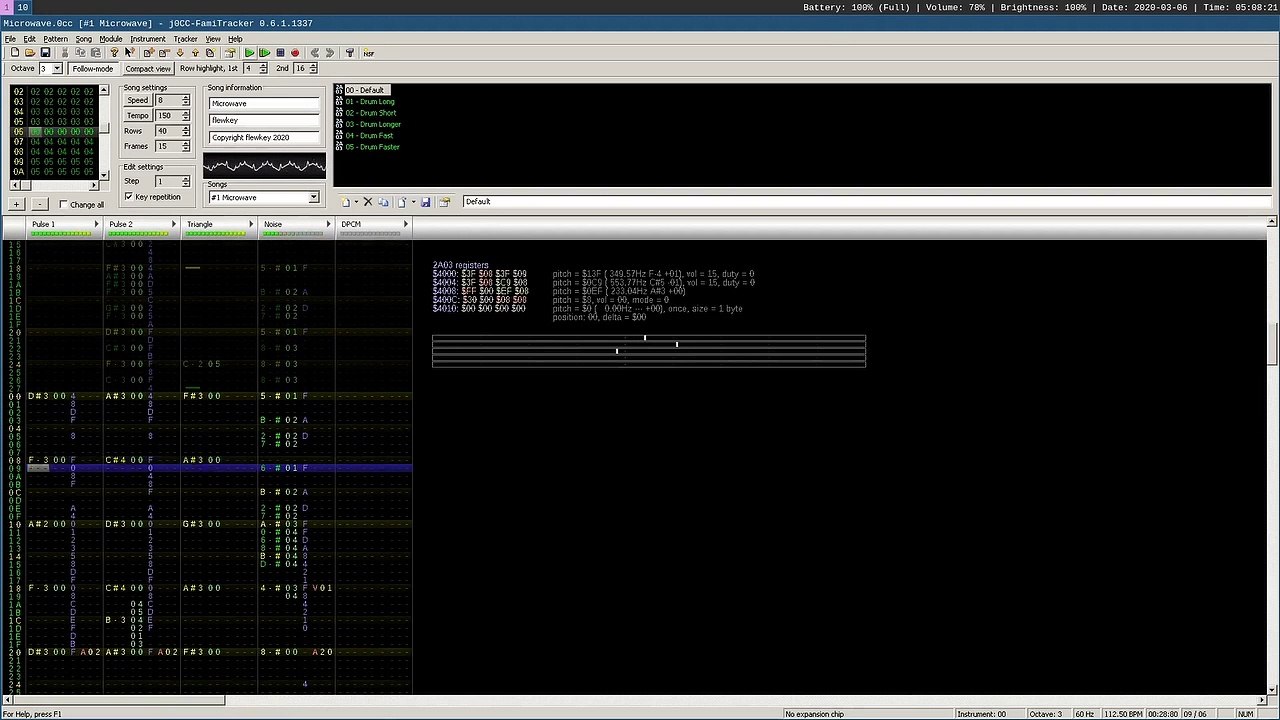Go to the previous frame arrow icon

point(314,53)
